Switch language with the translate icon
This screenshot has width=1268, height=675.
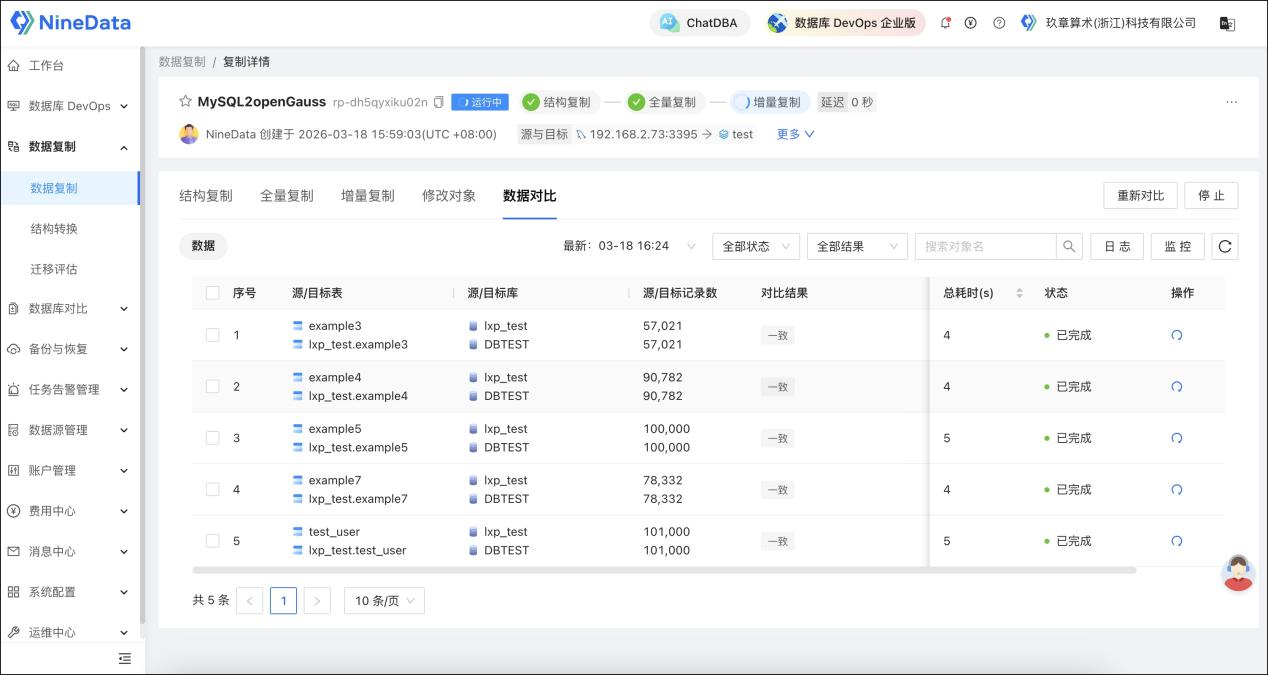click(1228, 23)
